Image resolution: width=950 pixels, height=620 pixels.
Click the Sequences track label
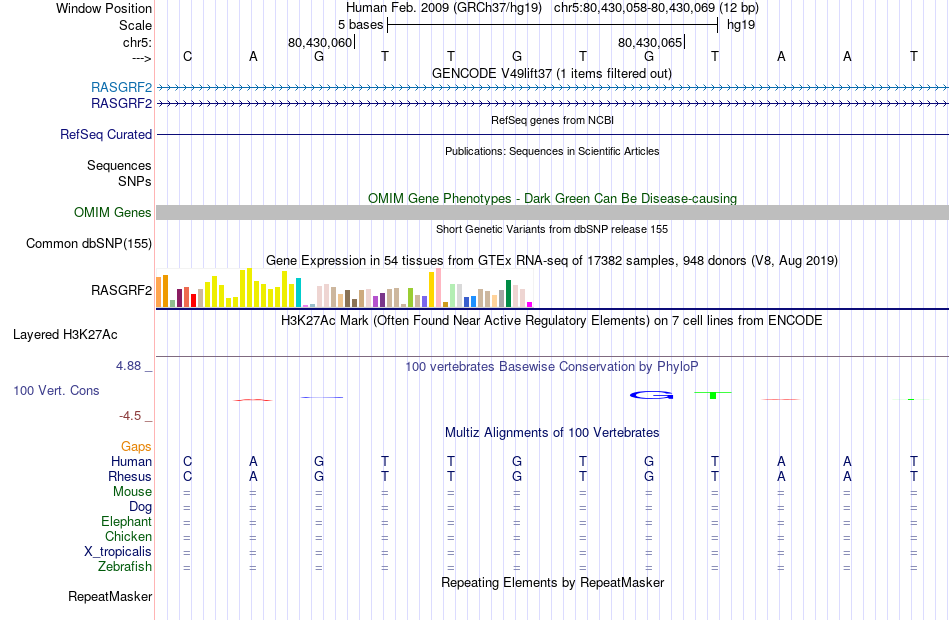(x=119, y=165)
